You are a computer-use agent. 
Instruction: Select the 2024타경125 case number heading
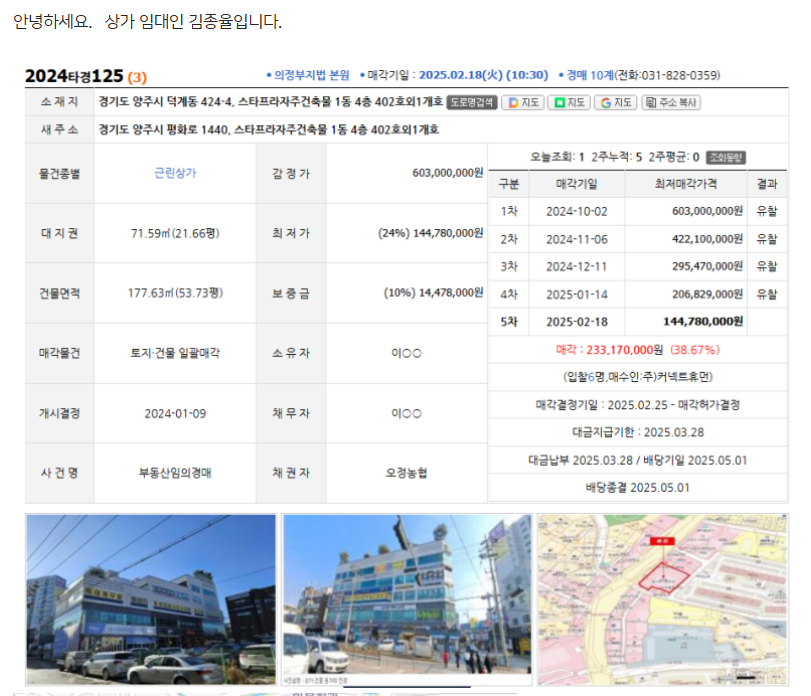(x=73, y=76)
